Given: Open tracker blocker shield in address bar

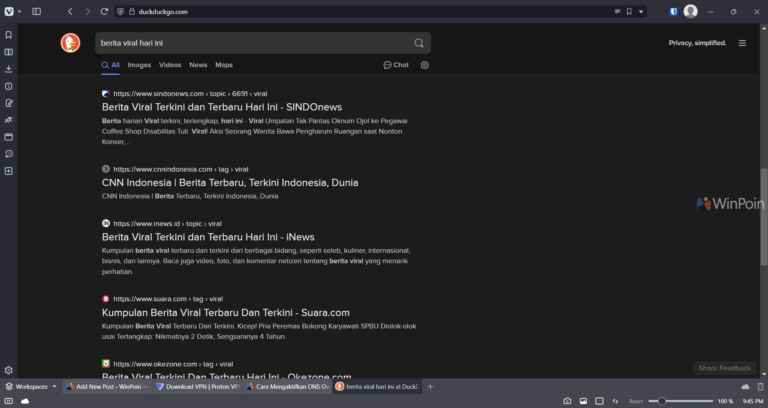Looking at the screenshot, I should point(120,11).
